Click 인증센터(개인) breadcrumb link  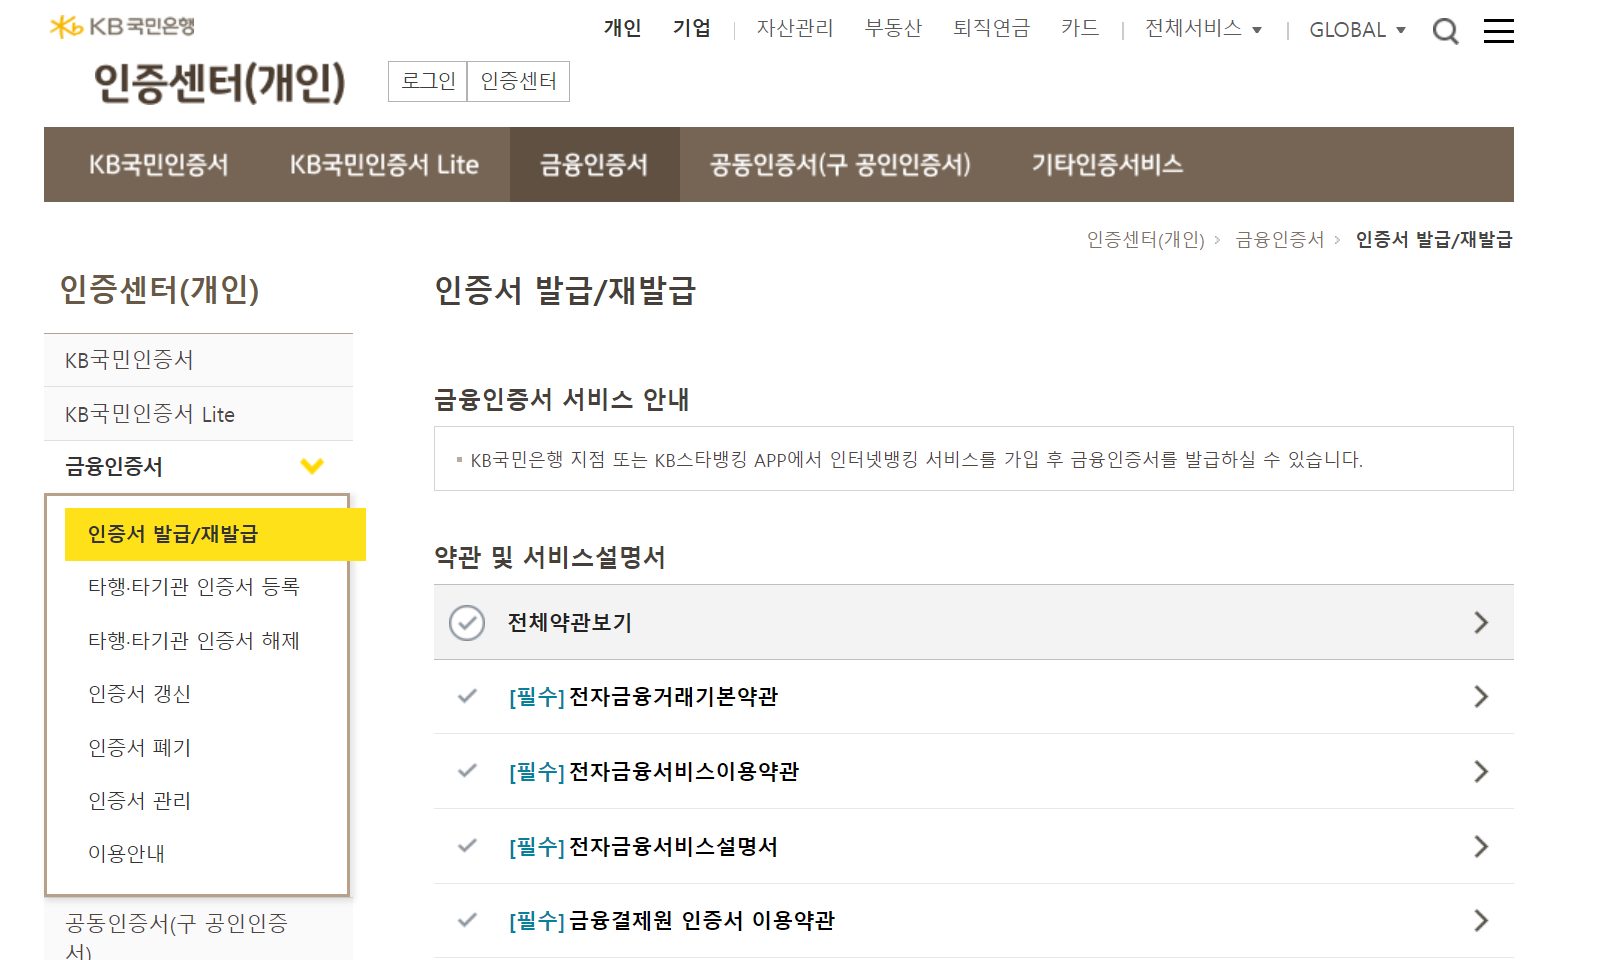[x=1145, y=240]
